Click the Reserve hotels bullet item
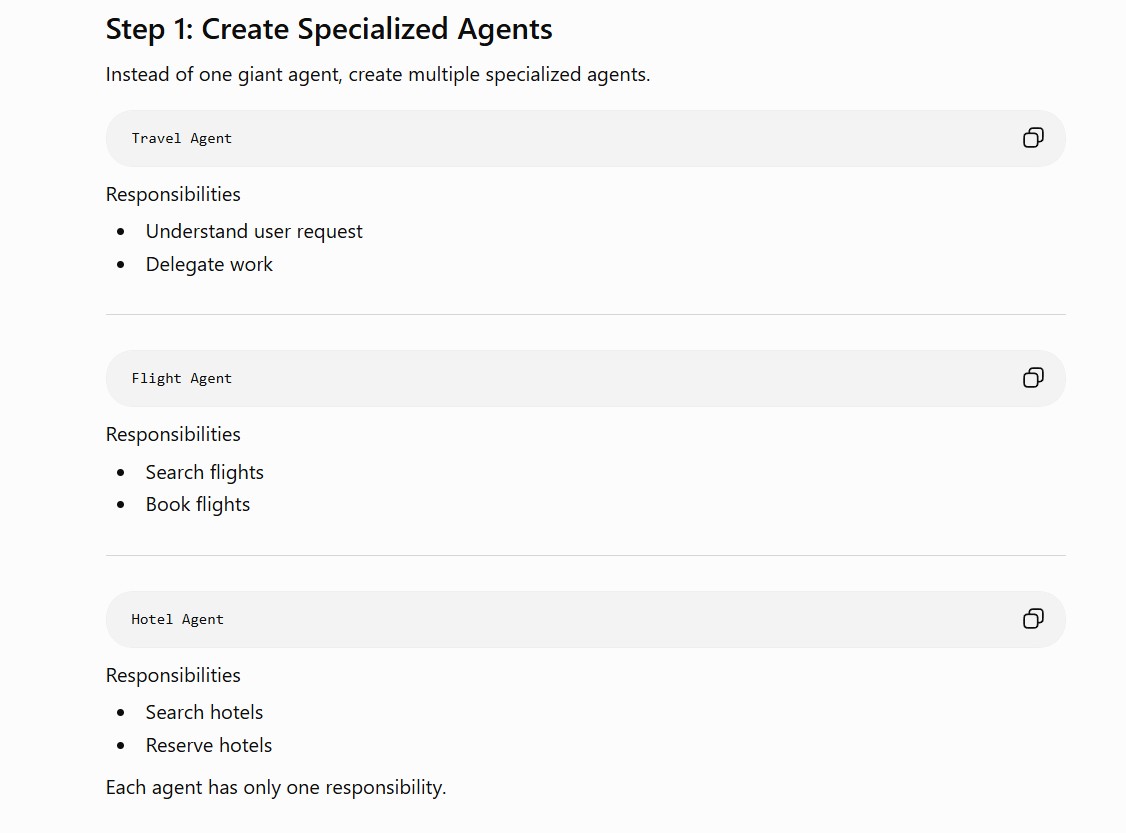This screenshot has height=833, width=1126. [208, 745]
